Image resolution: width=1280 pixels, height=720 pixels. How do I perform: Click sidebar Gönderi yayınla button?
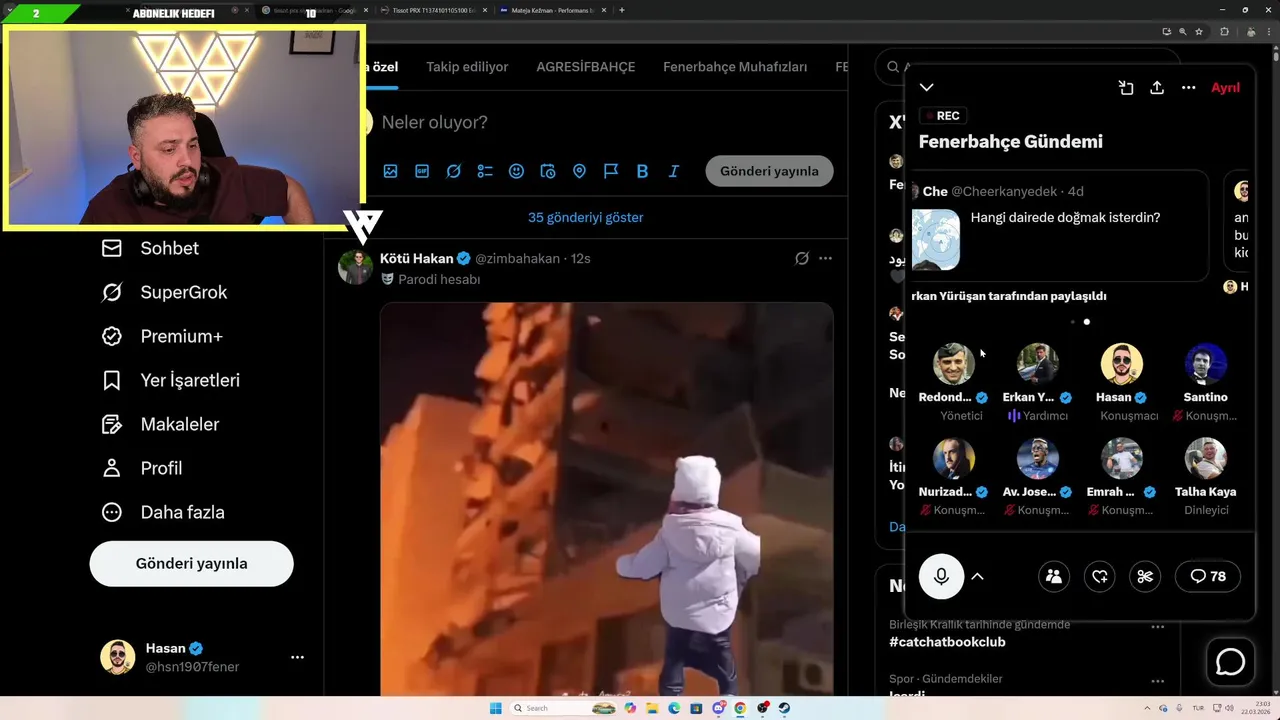click(191, 564)
